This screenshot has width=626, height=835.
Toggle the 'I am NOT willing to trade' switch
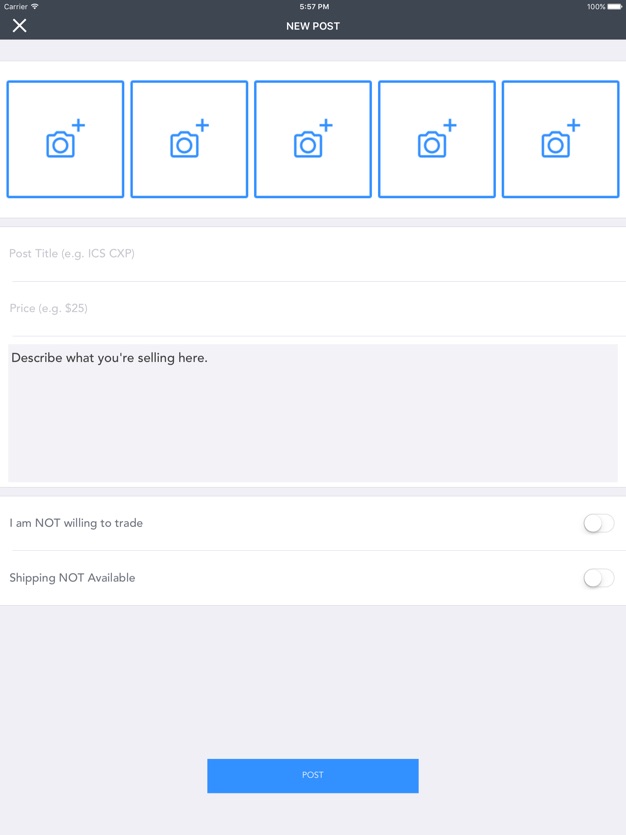(598, 523)
